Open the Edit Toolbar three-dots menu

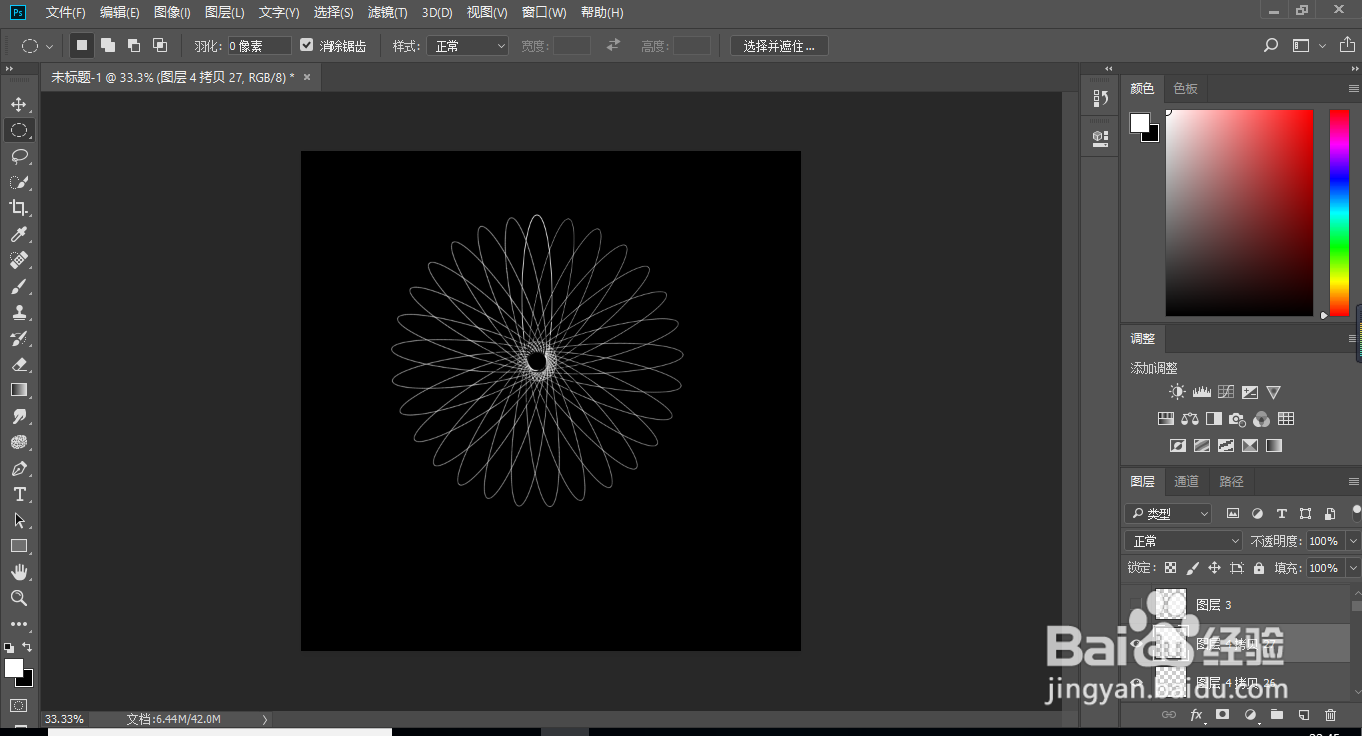tap(19, 624)
